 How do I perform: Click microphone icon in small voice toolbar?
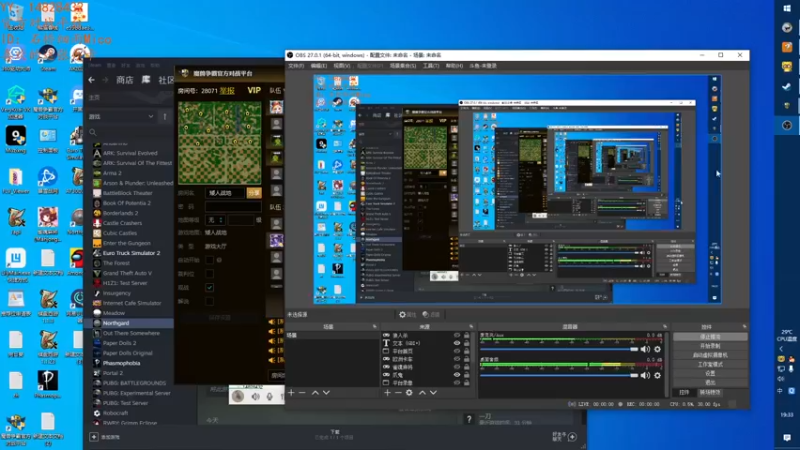pyautogui.click(x=269, y=396)
